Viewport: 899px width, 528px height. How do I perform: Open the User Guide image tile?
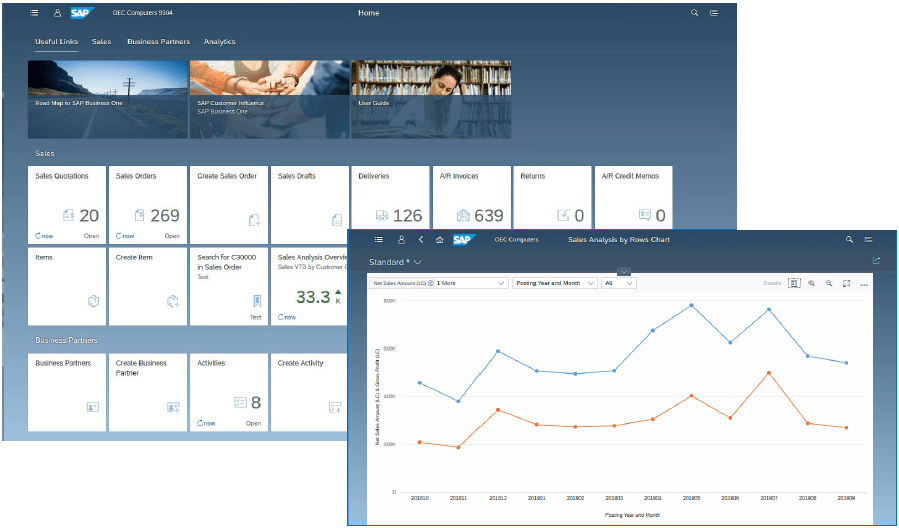point(431,100)
